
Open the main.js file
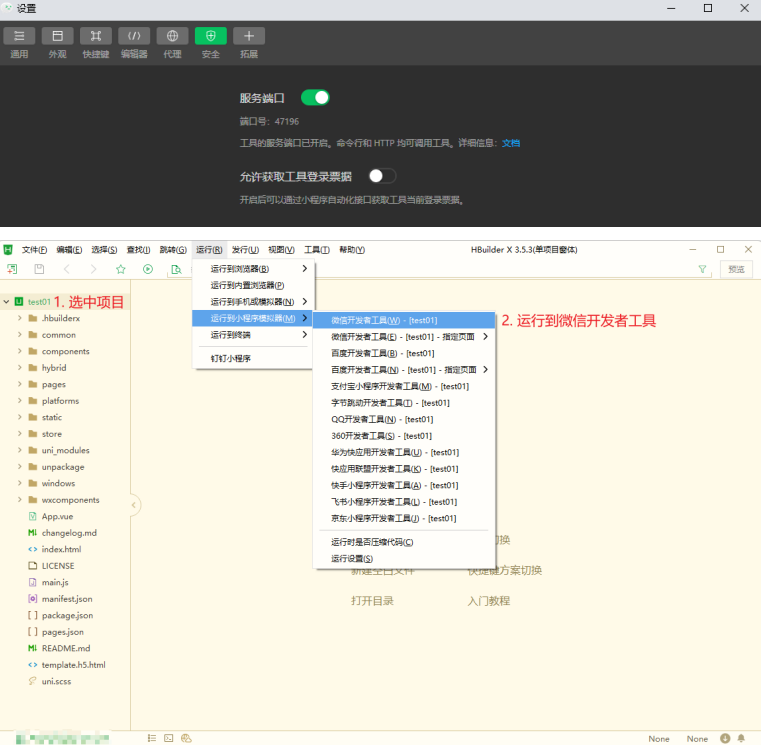click(x=55, y=582)
